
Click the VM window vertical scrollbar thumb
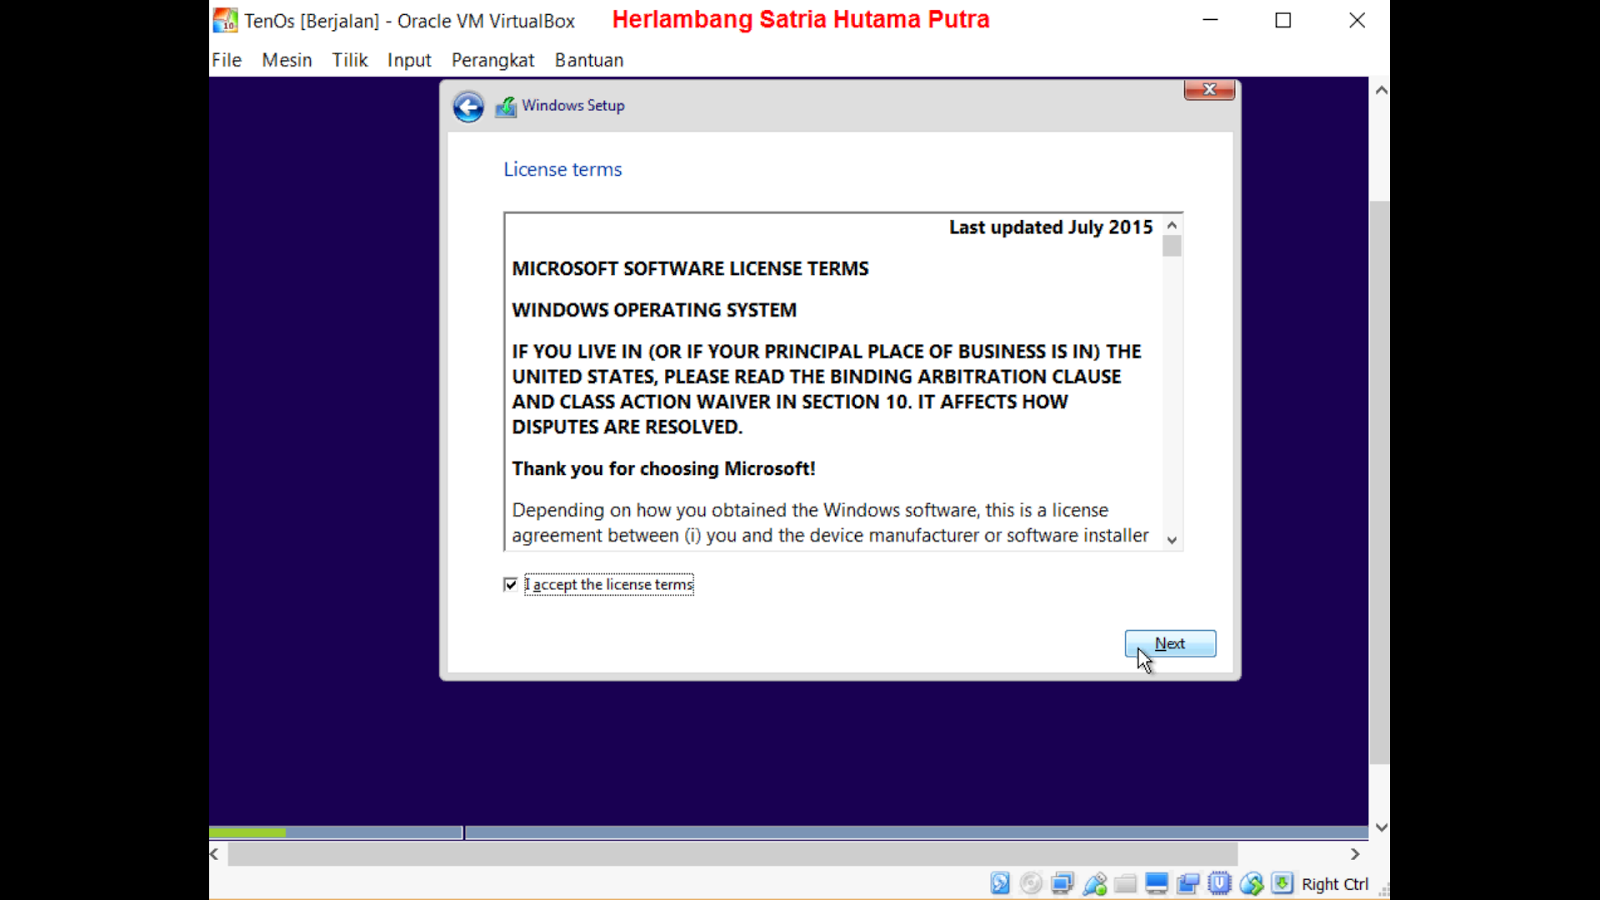1380,482
